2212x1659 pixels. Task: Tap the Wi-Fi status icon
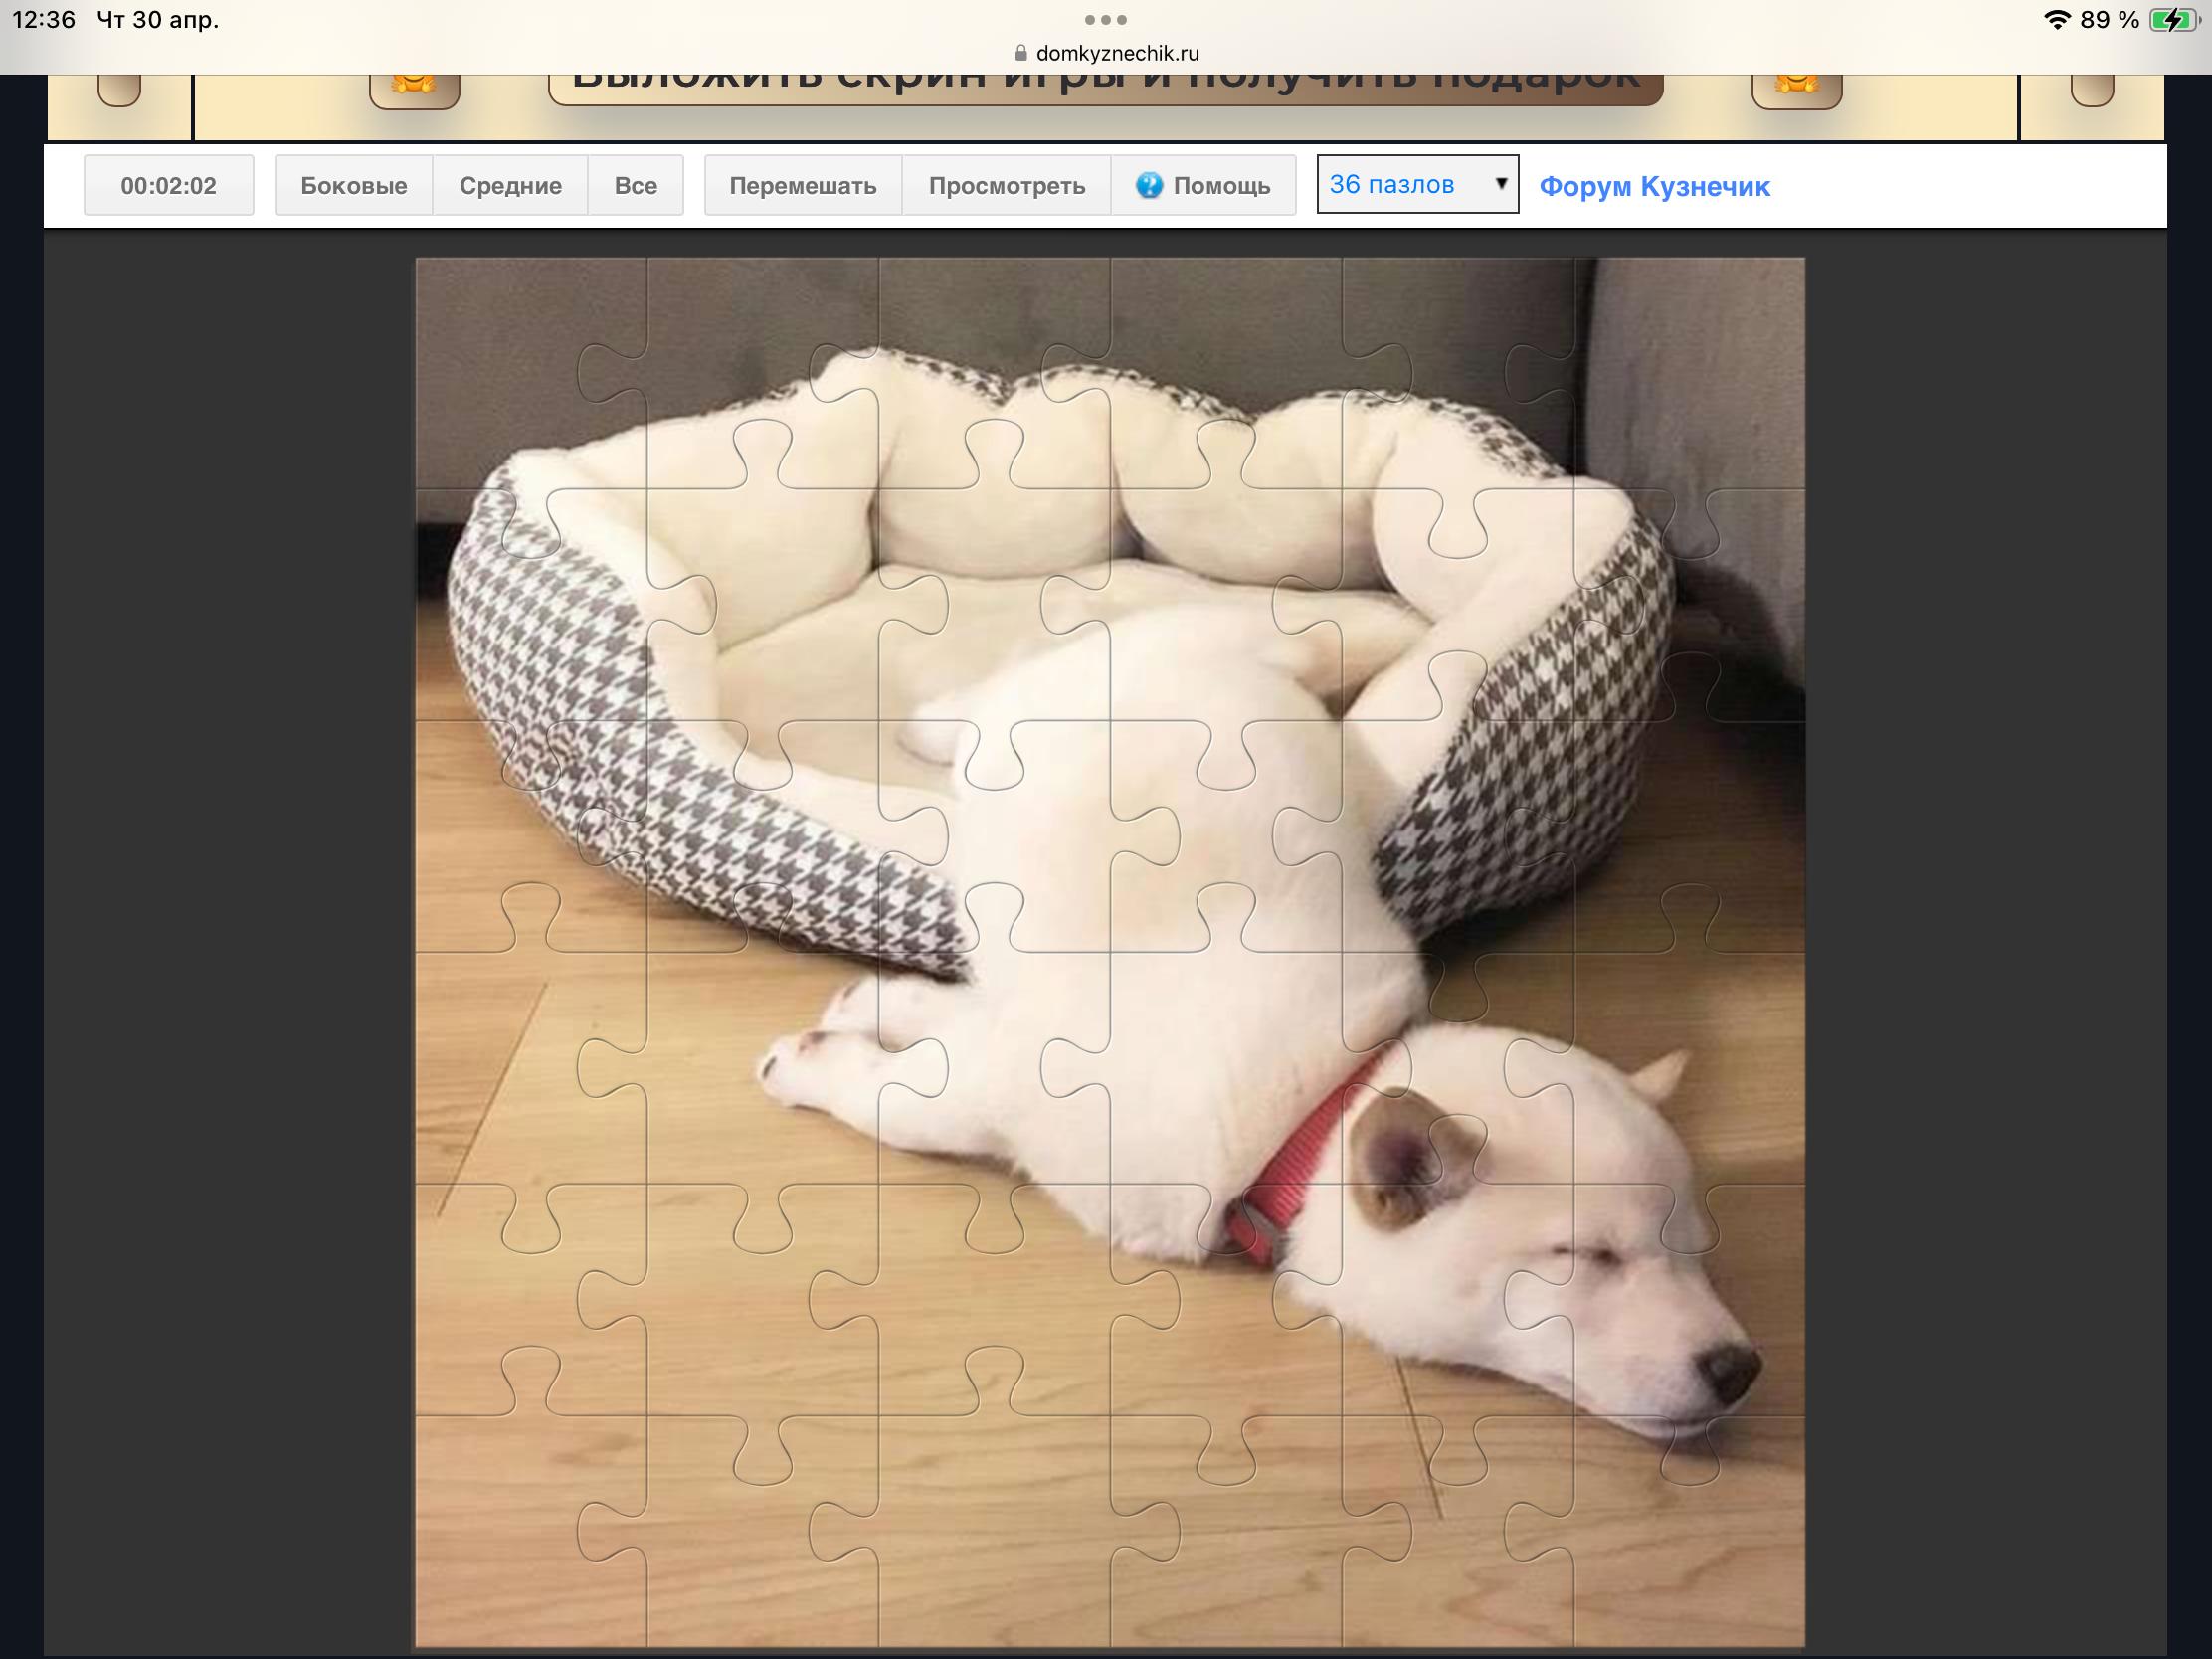(x=2056, y=20)
